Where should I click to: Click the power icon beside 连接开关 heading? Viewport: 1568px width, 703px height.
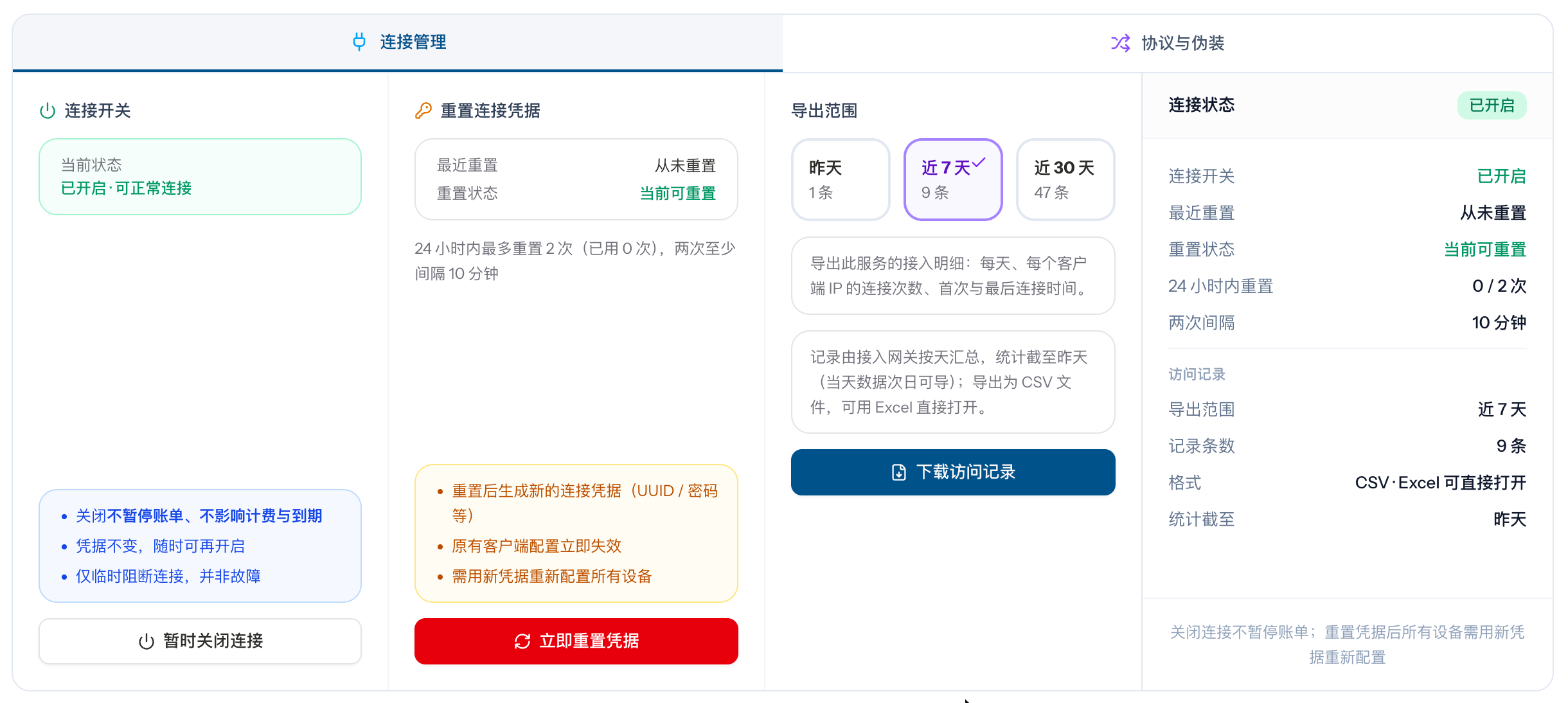pos(47,111)
